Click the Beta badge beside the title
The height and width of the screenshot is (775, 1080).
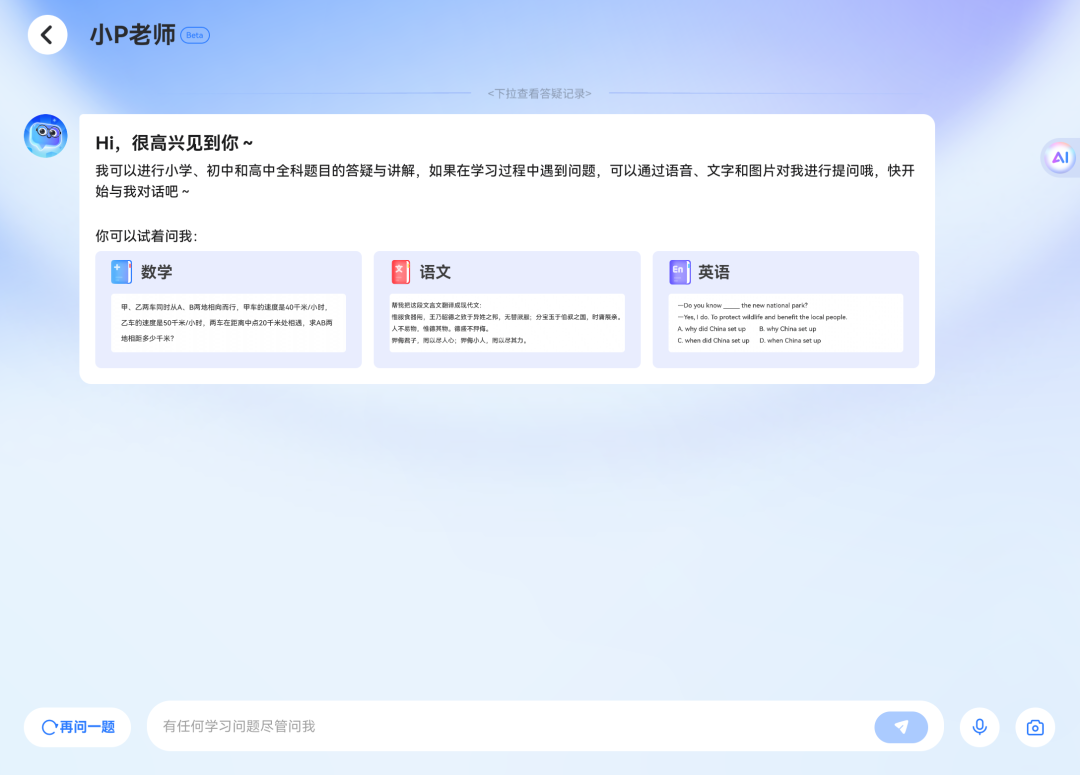click(x=194, y=34)
